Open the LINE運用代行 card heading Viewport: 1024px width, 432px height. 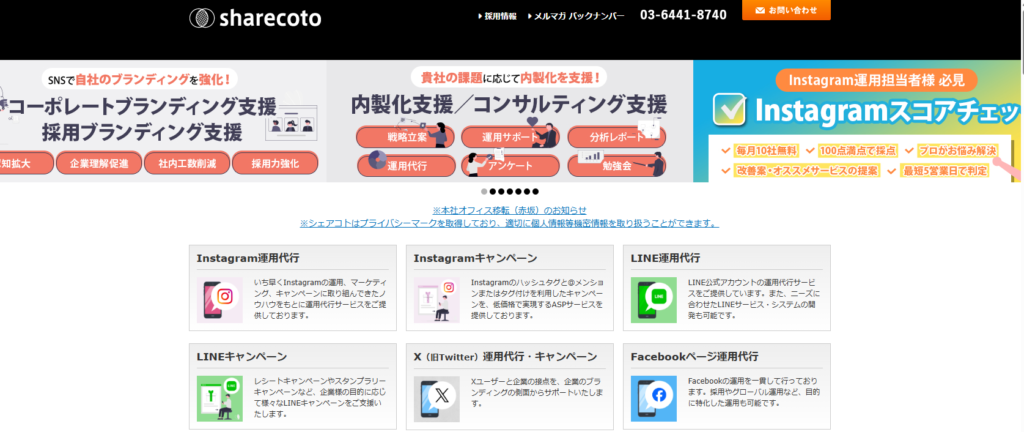(665, 258)
